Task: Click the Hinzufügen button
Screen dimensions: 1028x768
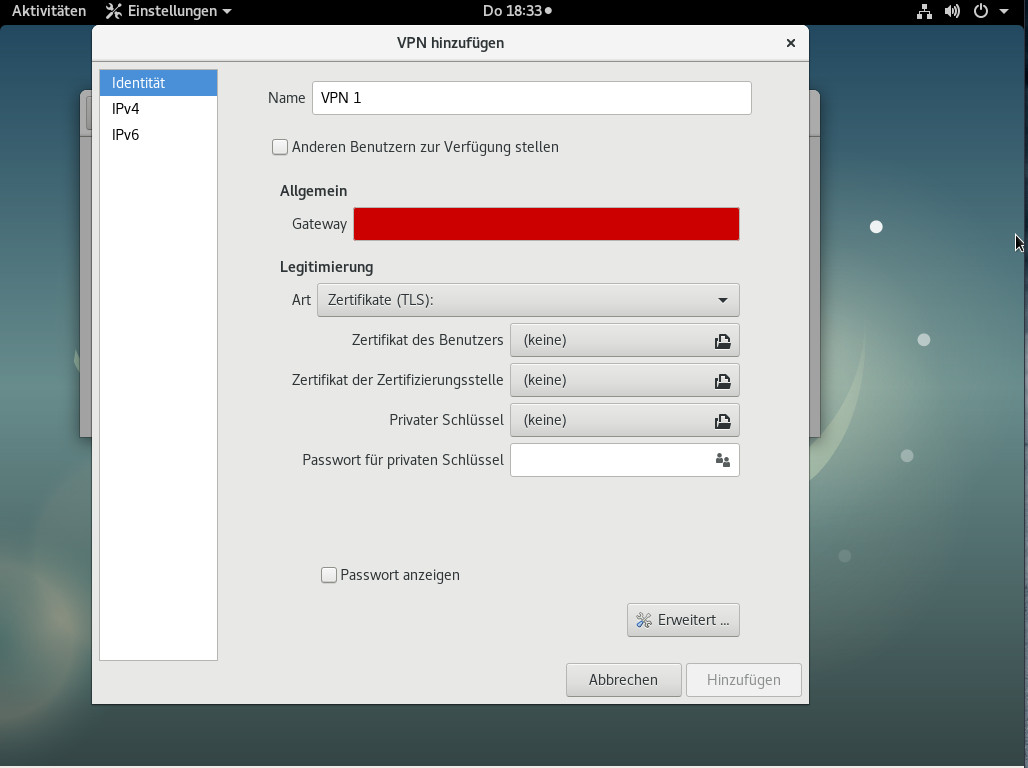Action: [x=743, y=680]
